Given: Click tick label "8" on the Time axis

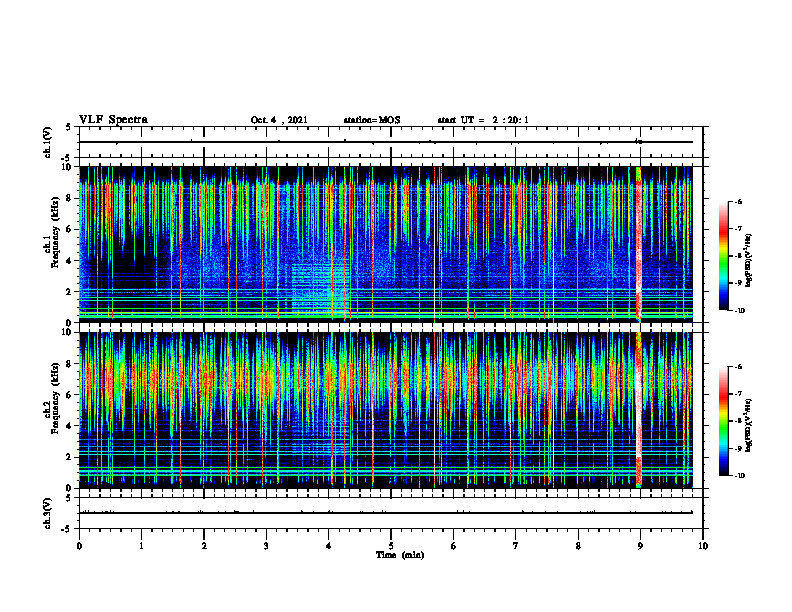Looking at the screenshot, I should pyautogui.click(x=578, y=546).
